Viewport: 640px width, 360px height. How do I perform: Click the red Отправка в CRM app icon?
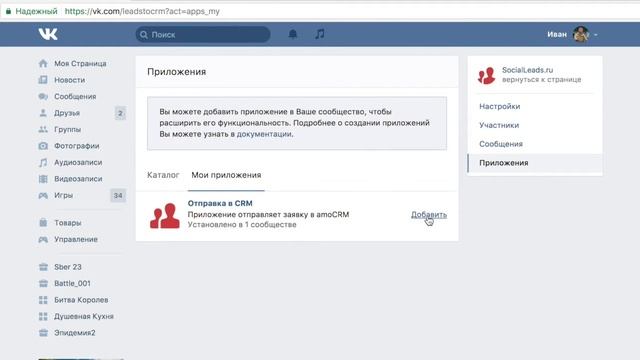pos(164,216)
